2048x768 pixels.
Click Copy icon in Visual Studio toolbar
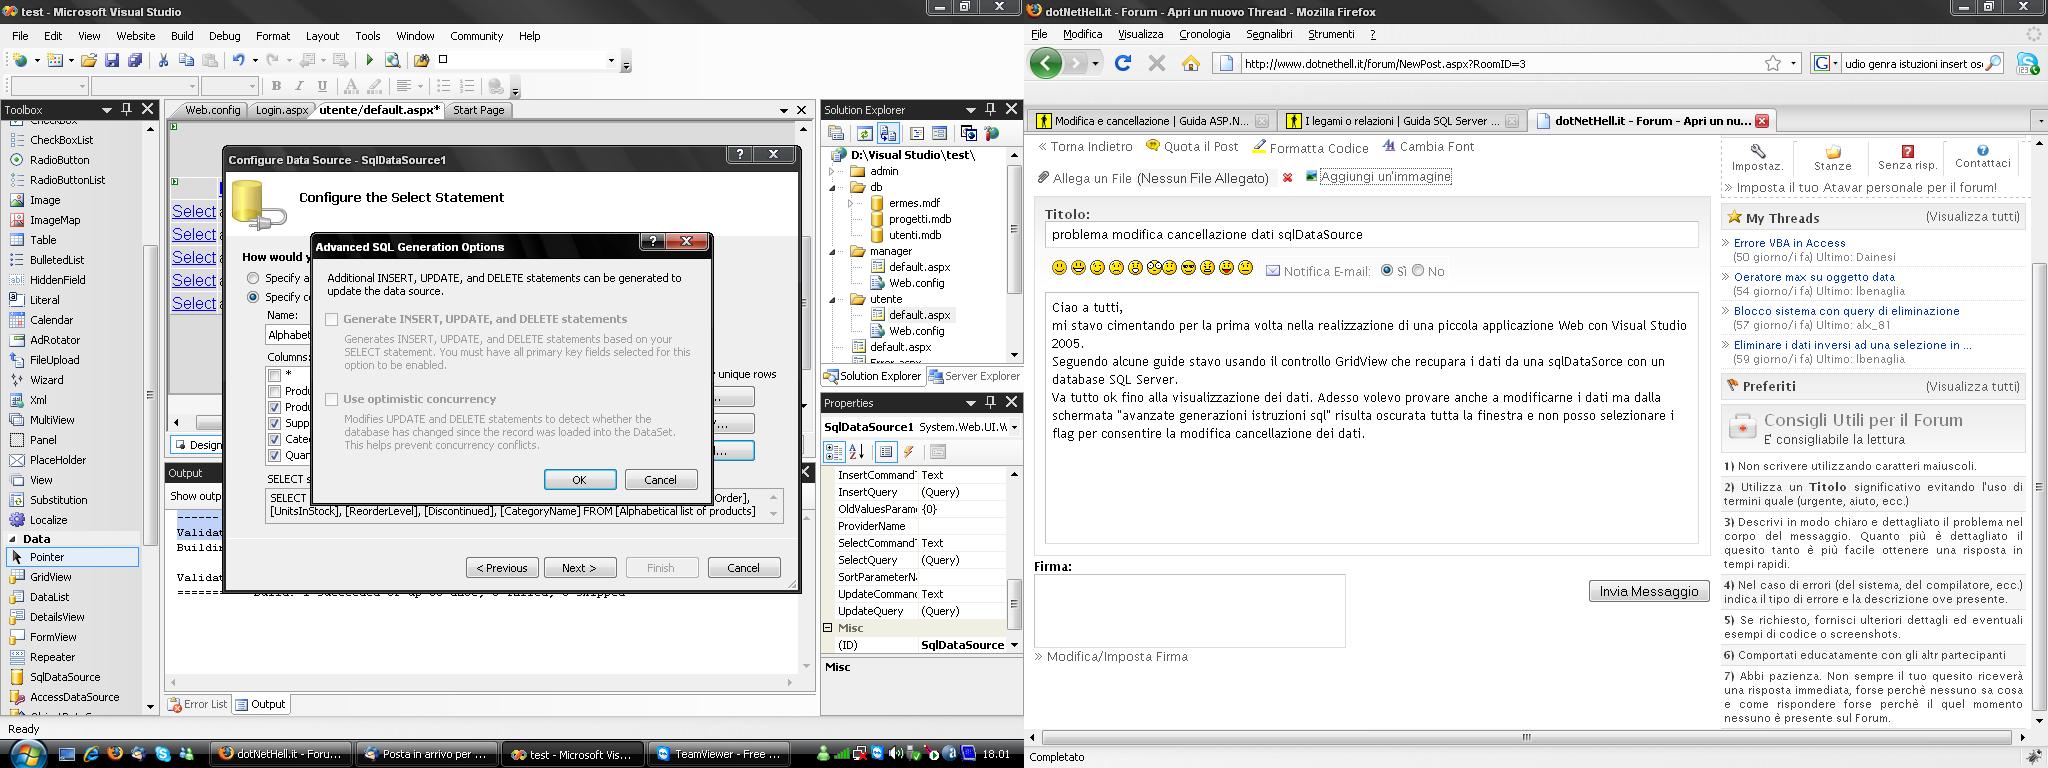(x=186, y=60)
